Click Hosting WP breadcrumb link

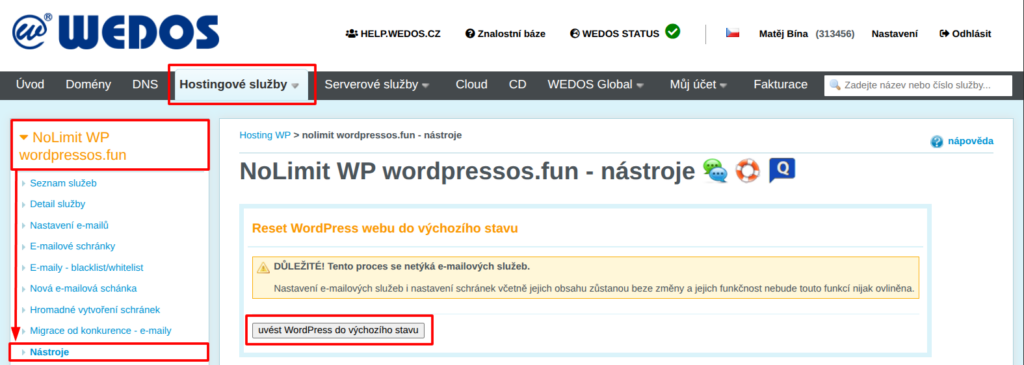pos(264,135)
